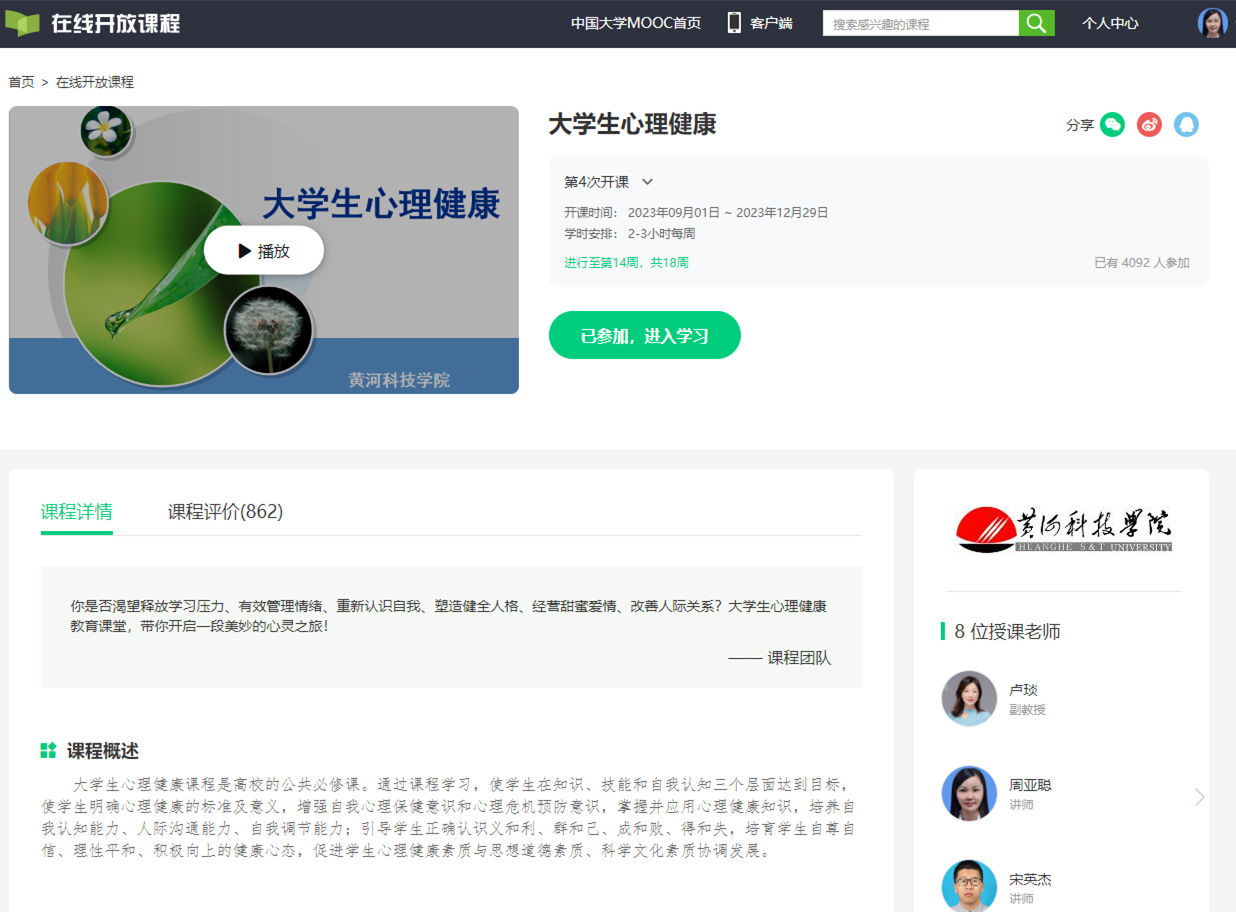Click the green search magnifier button

point(1036,23)
